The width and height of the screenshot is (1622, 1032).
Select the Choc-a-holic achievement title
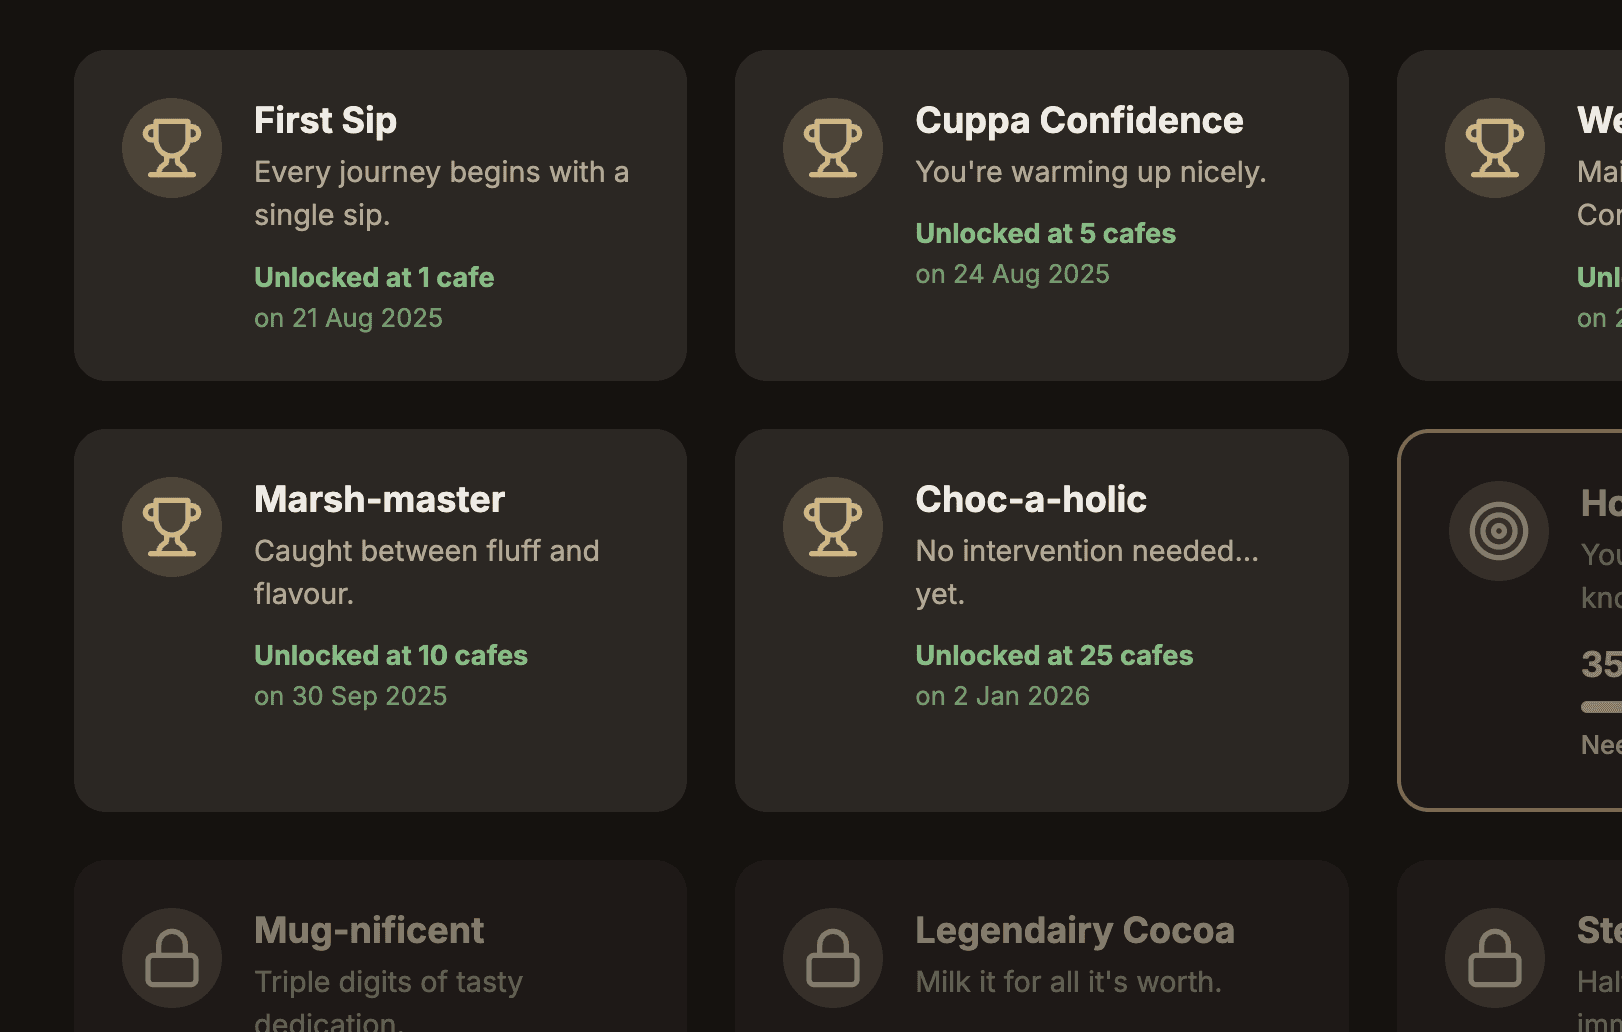(1031, 499)
